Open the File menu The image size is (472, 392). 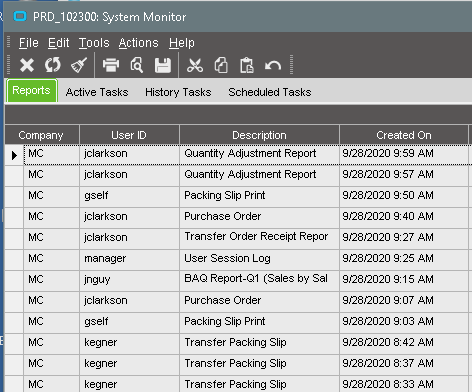click(x=29, y=43)
